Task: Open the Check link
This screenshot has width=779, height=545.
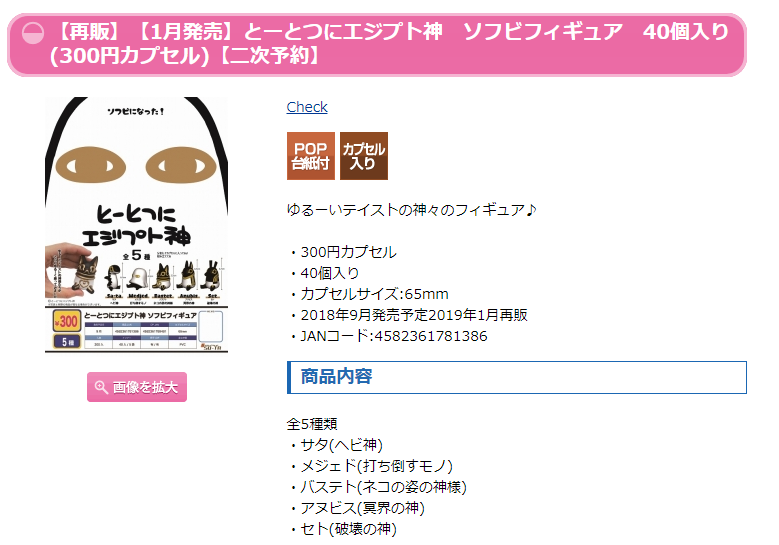Action: [x=307, y=107]
